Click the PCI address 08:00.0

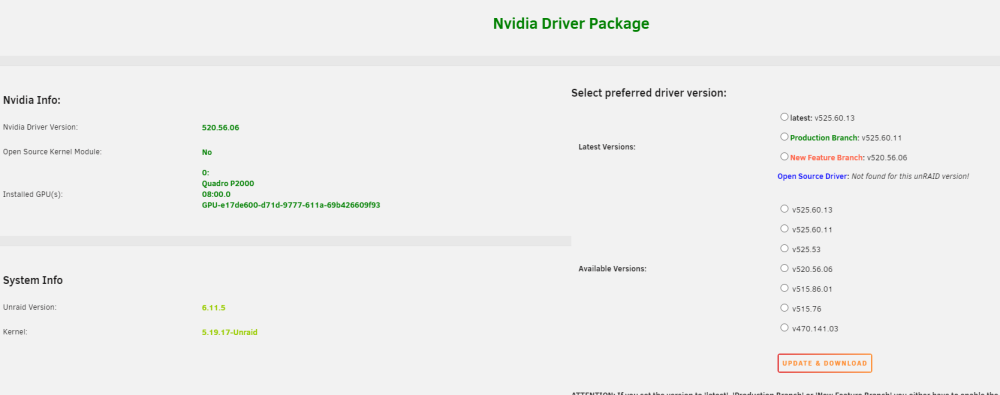coord(216,195)
